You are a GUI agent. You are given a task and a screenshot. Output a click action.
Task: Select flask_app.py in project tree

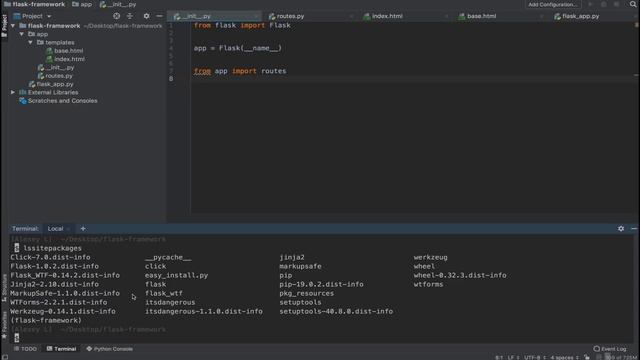(51, 84)
